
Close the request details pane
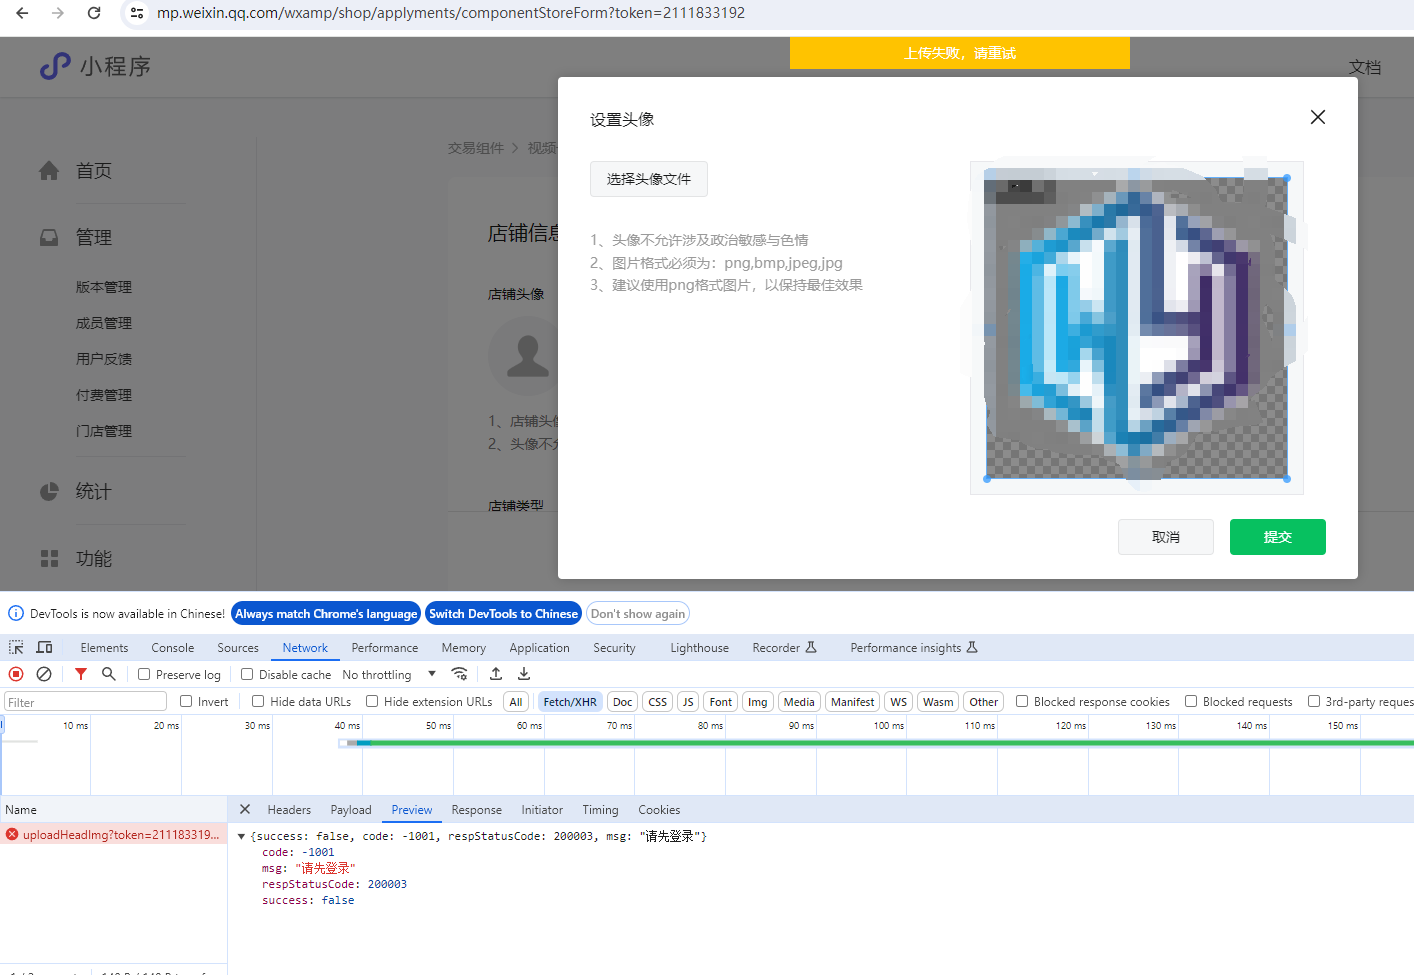(245, 809)
